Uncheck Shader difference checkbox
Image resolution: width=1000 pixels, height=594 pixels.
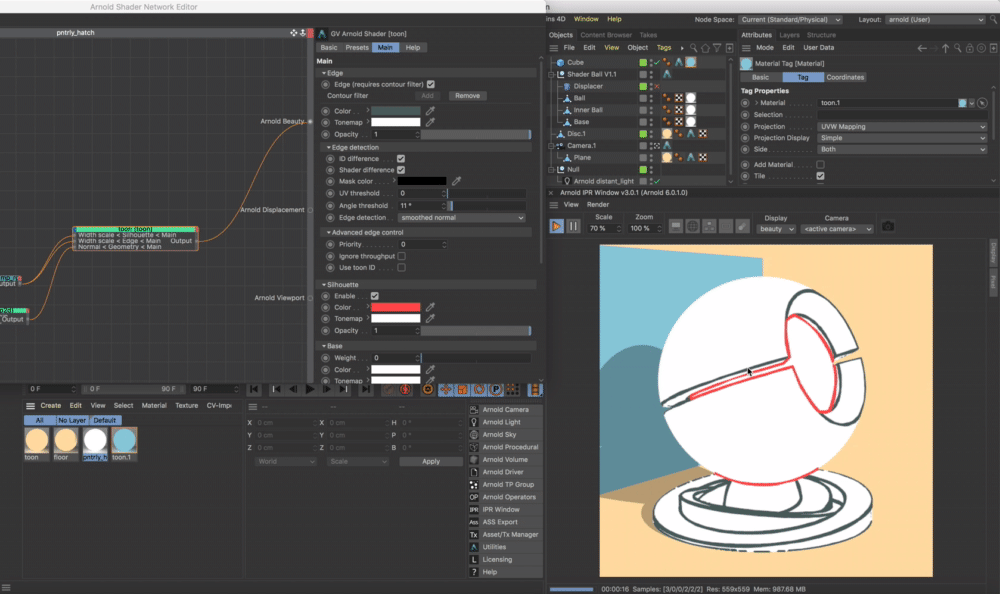(401, 170)
